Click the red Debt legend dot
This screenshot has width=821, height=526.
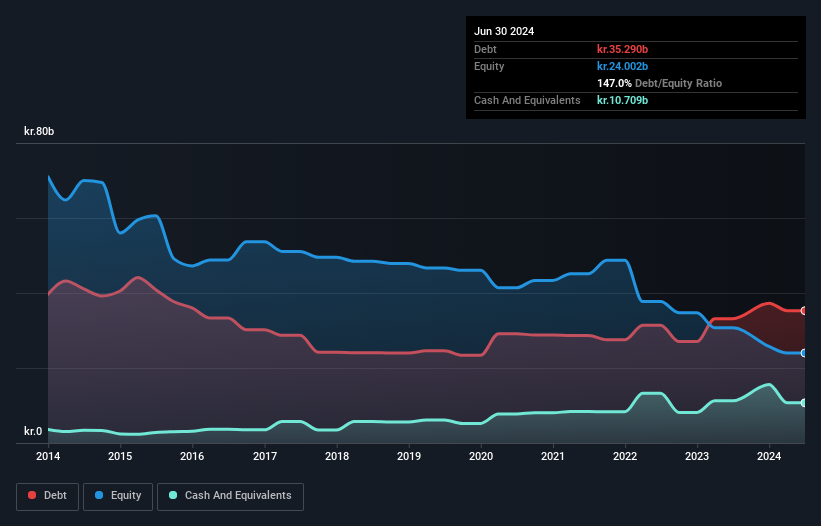[32, 495]
